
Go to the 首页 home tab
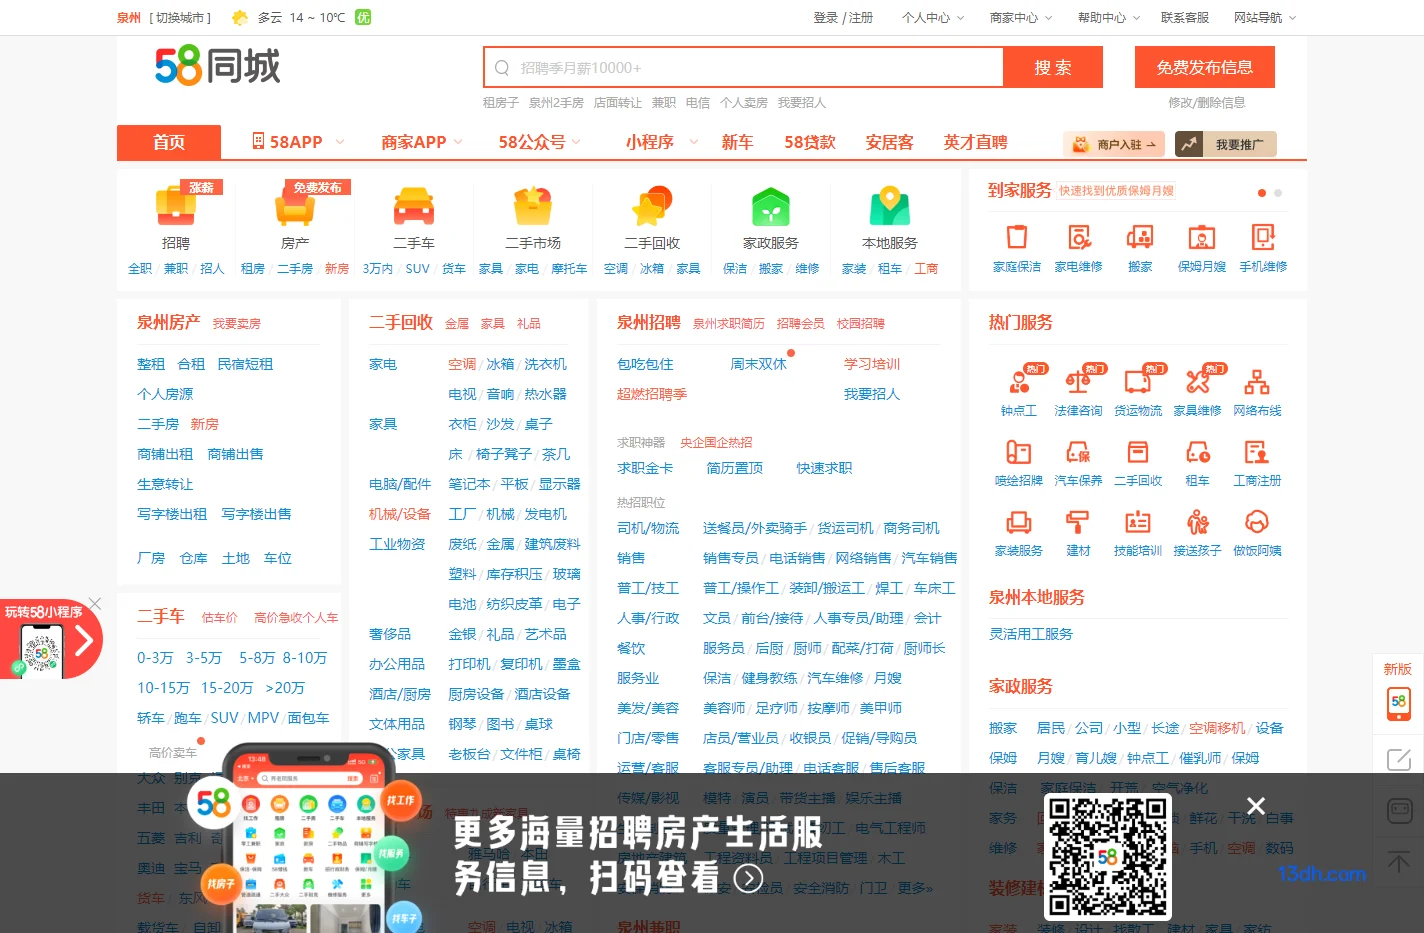coord(169,142)
